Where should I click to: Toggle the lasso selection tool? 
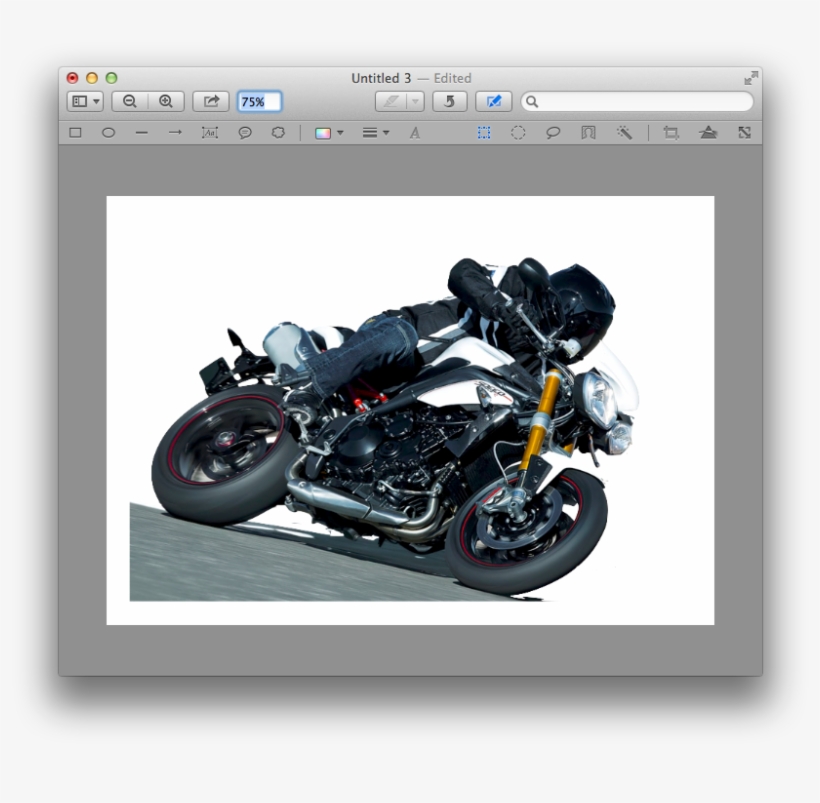(553, 131)
